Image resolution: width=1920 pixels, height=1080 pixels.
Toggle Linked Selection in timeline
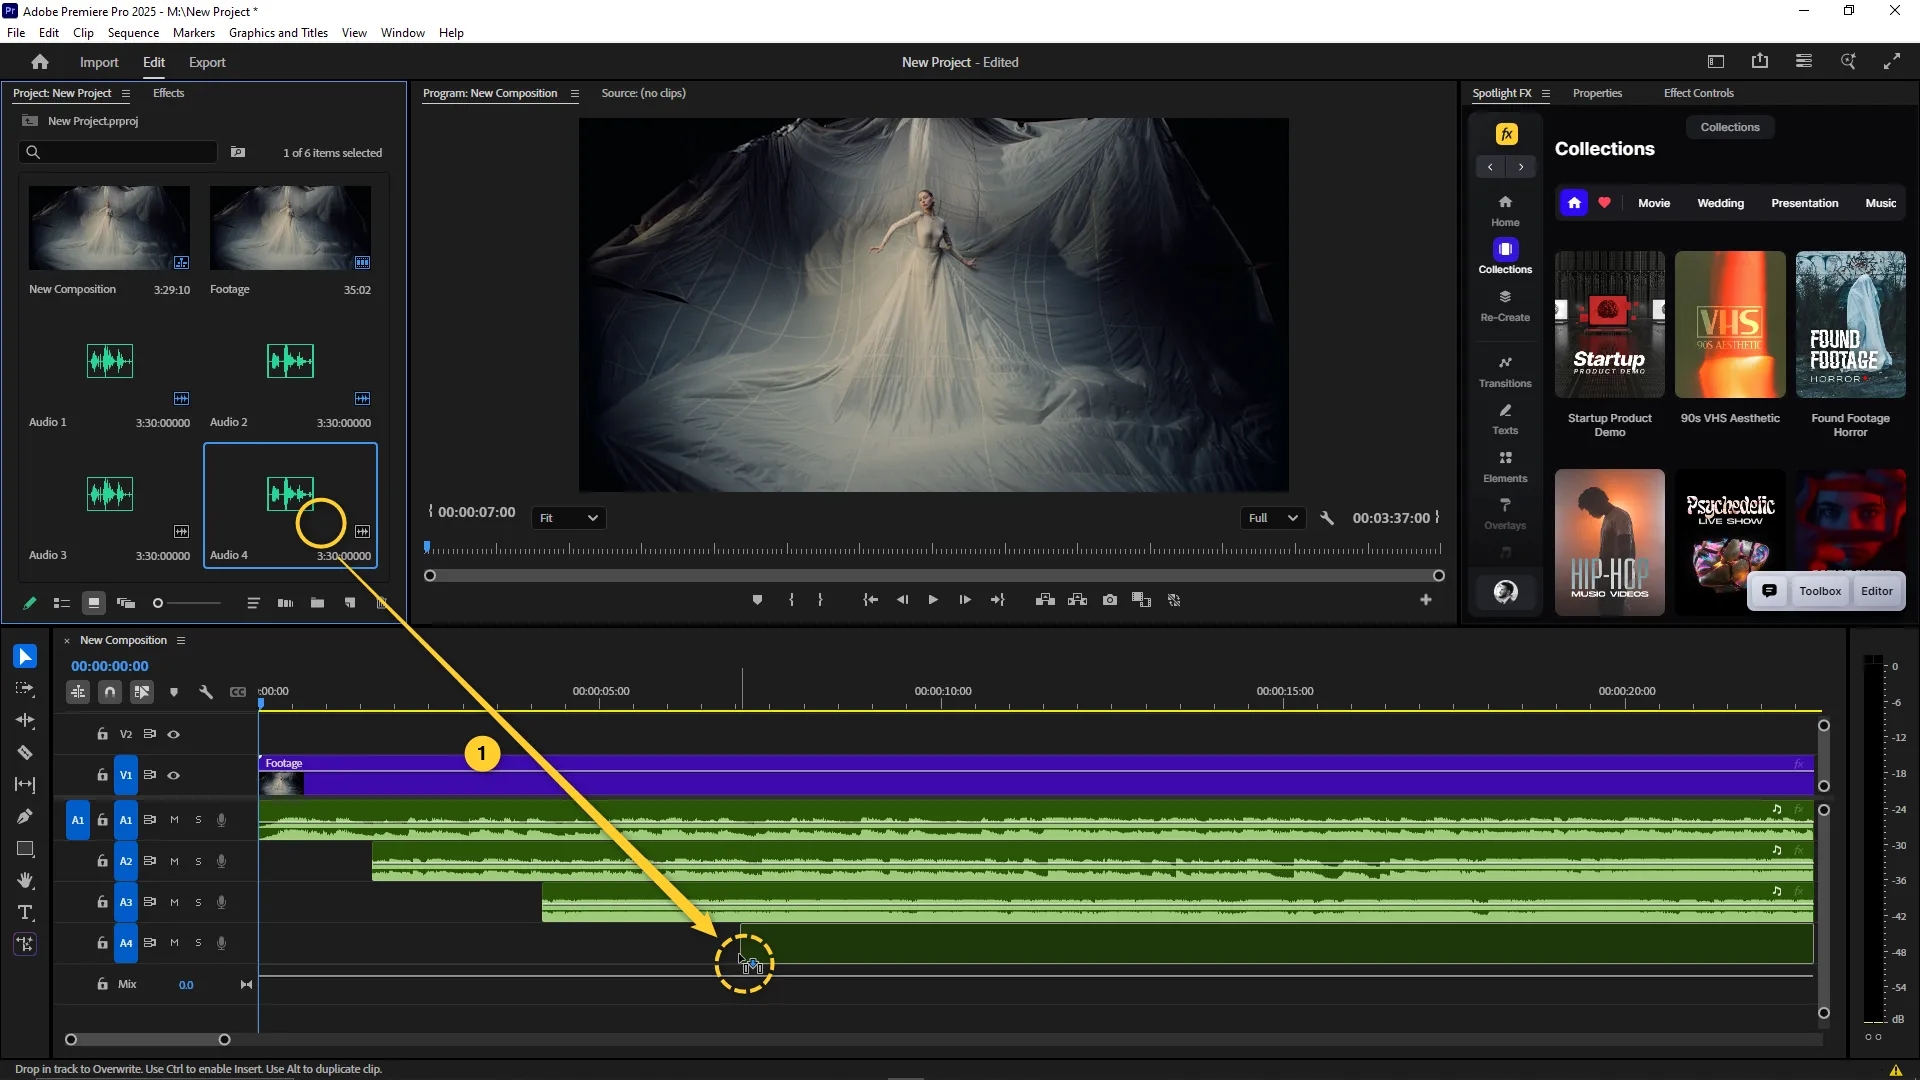142,692
